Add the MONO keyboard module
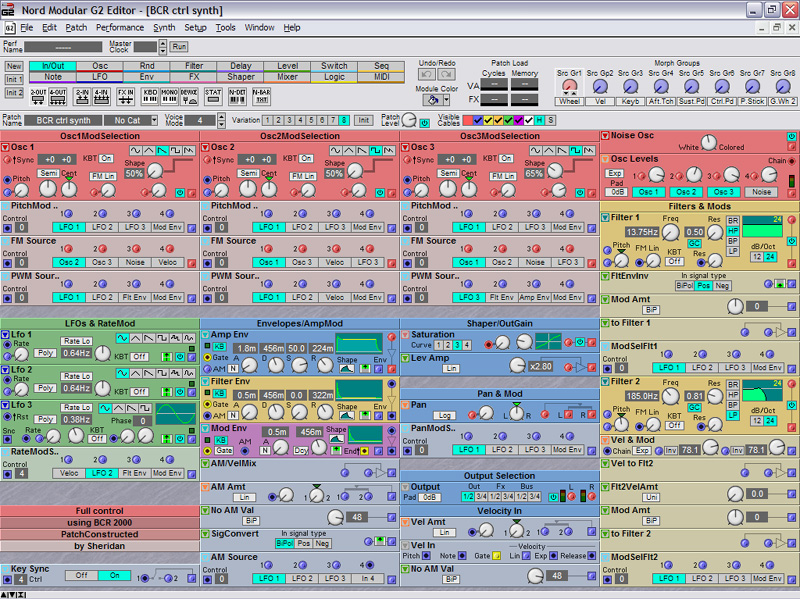Screen dimensions: 800x599 pos(169,96)
